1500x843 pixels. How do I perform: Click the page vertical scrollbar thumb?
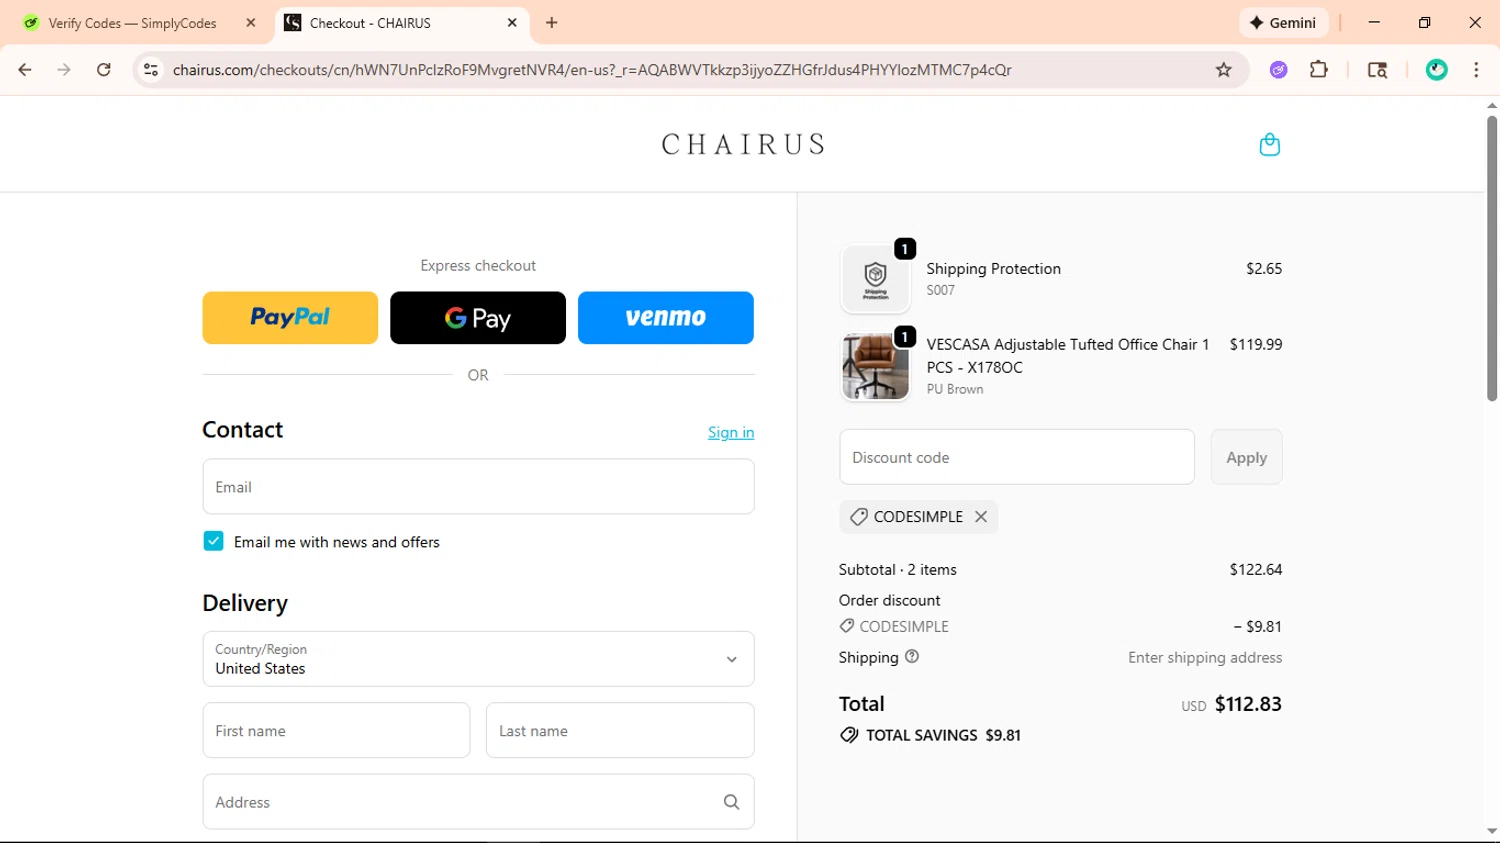1491,258
